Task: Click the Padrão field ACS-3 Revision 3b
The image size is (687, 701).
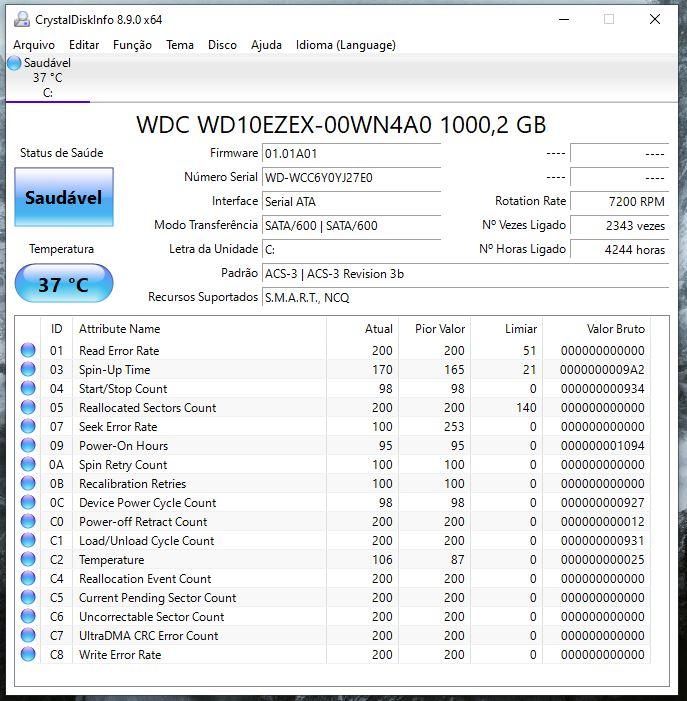Action: tap(465, 274)
